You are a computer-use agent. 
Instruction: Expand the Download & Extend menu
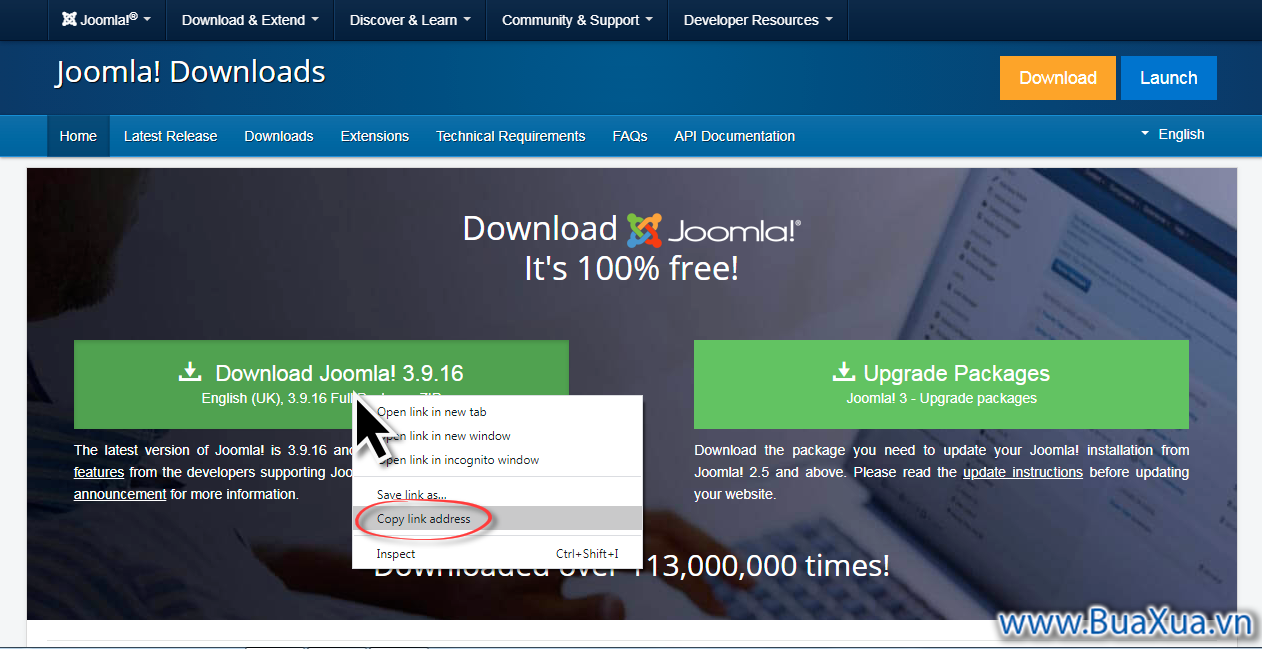[250, 20]
